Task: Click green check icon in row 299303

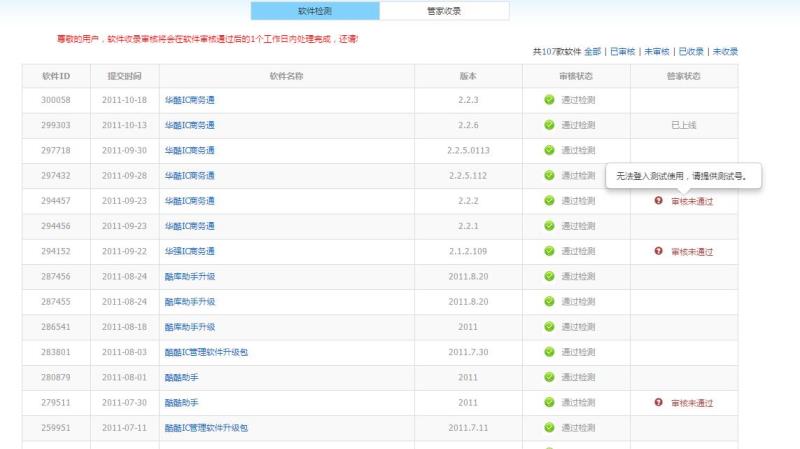Action: (x=549, y=125)
